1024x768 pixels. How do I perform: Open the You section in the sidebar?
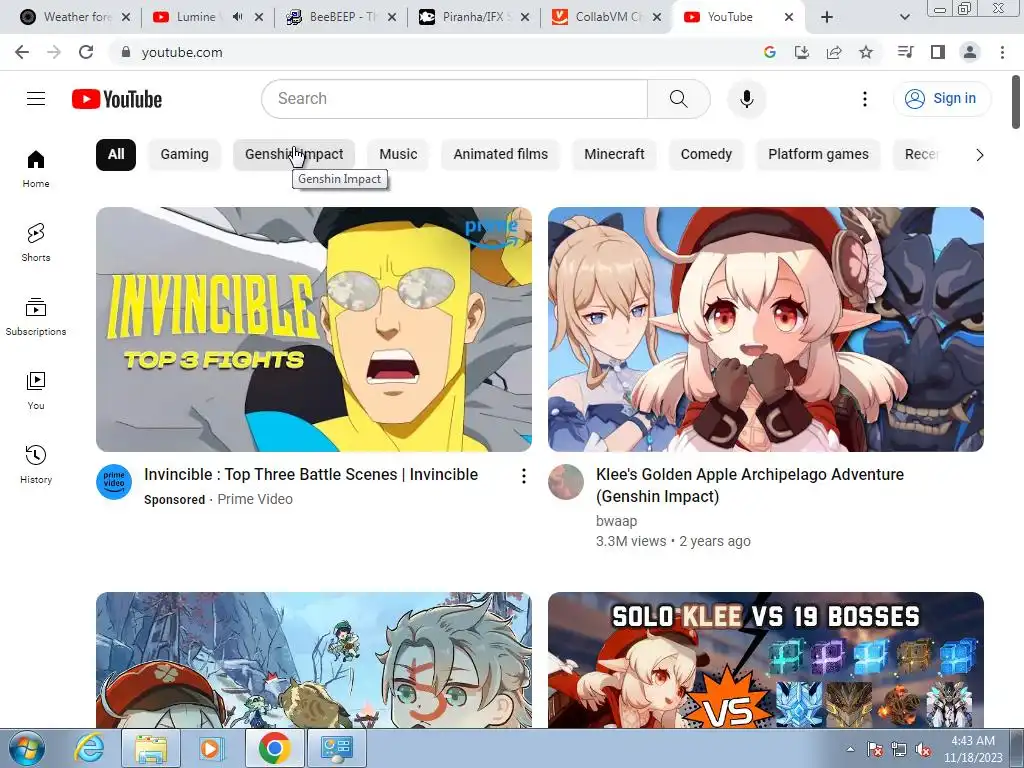pyautogui.click(x=36, y=391)
